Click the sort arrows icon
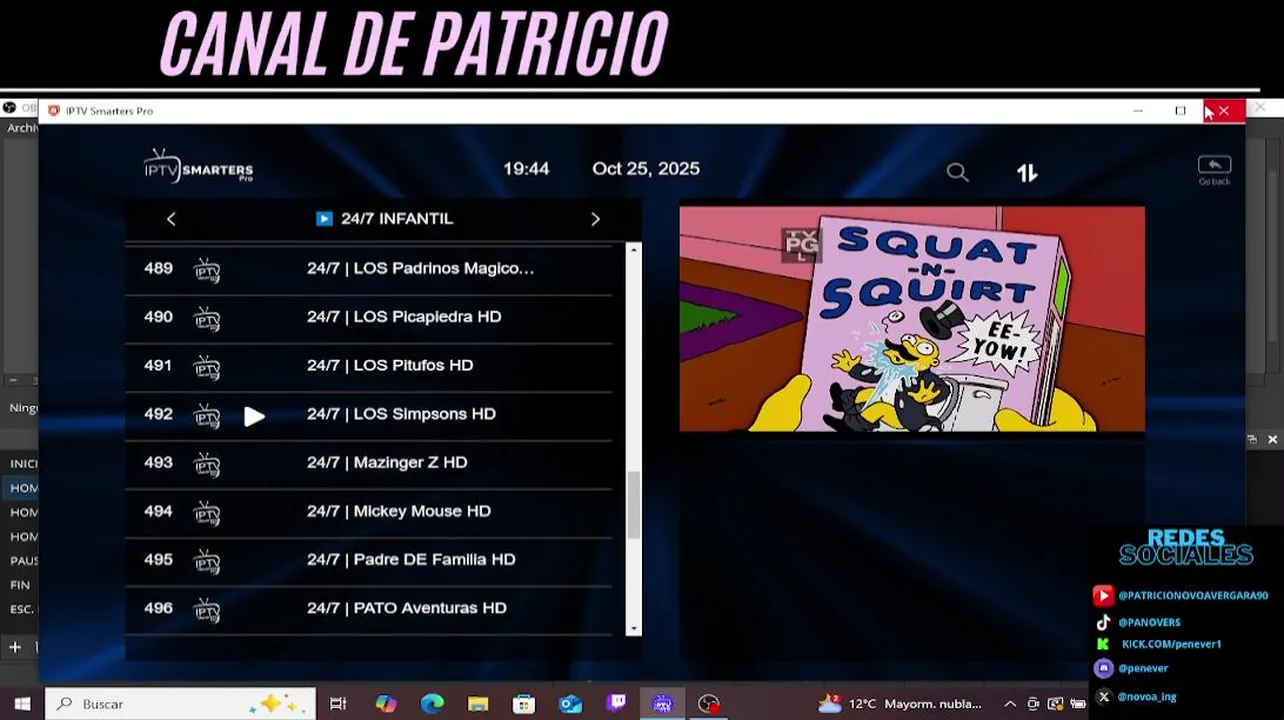1284x720 pixels. [x=1027, y=173]
